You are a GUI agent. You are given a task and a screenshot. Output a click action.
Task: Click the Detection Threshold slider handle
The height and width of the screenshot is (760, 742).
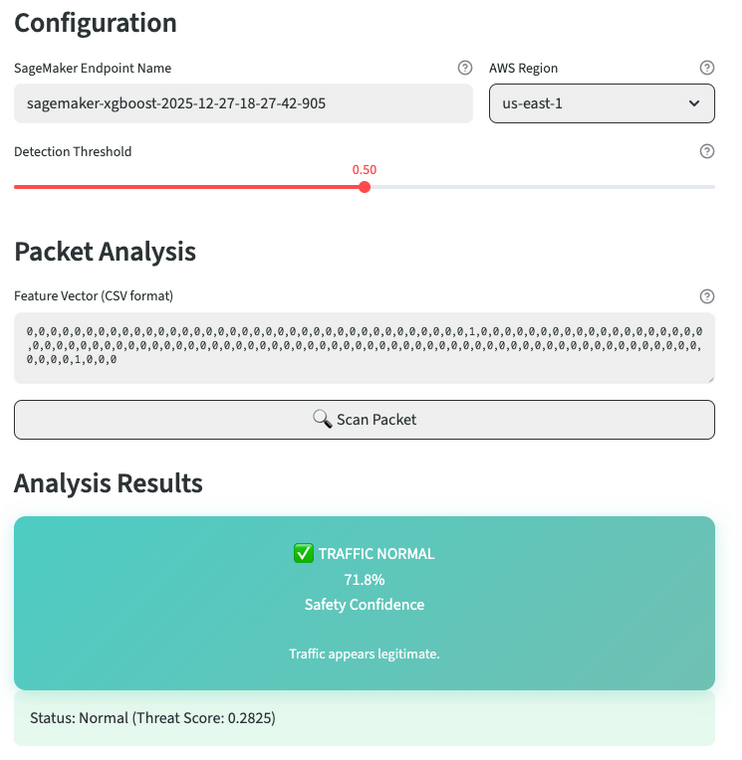coord(364,187)
